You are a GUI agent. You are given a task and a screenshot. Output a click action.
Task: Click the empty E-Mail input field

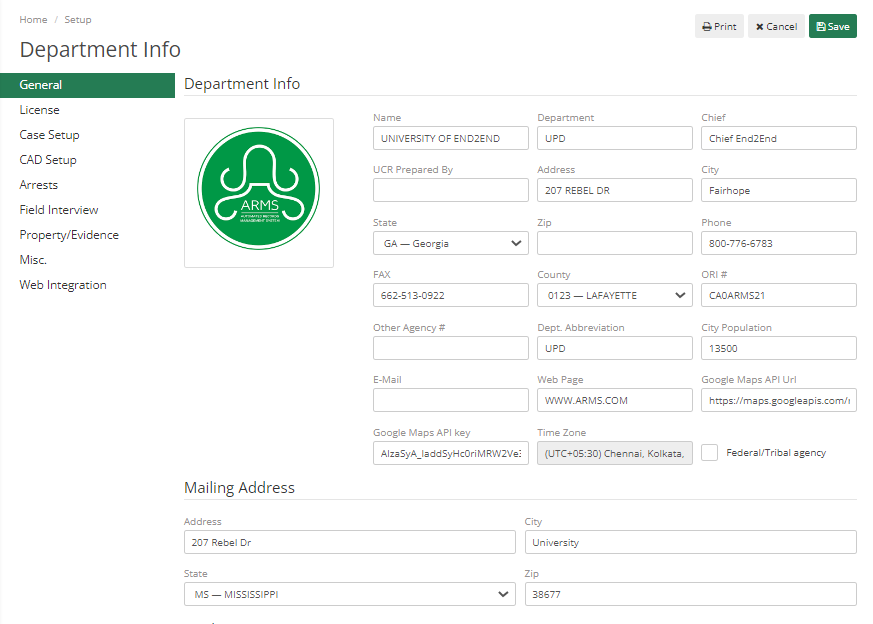tap(450, 400)
